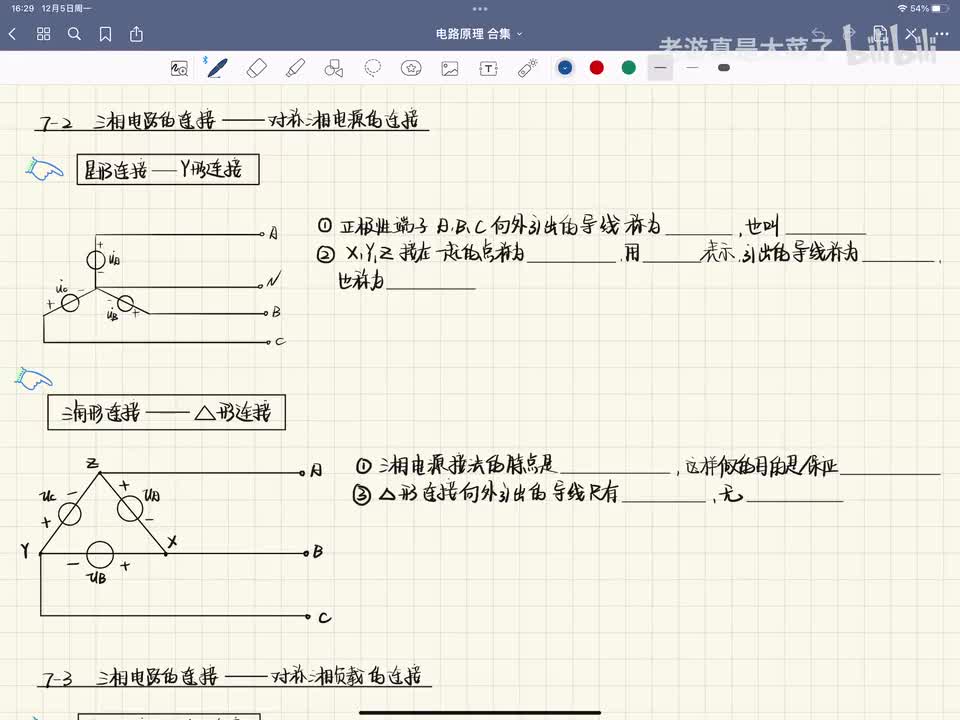
Task: Tap the 星形连接—Y形连接 boxed heading
Action: (168, 170)
